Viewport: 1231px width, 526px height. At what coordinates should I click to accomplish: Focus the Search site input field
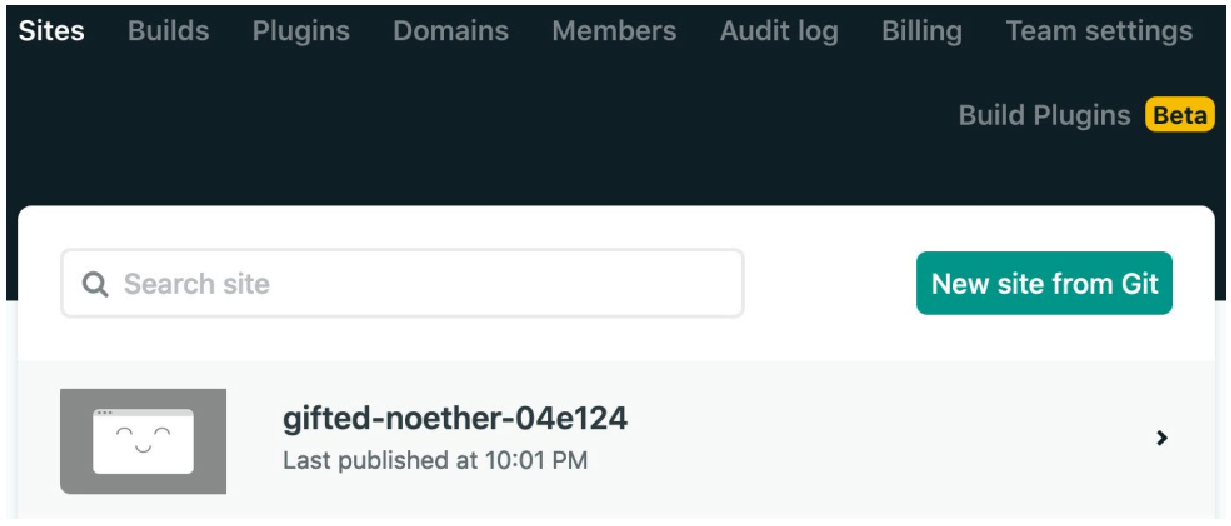pyautogui.click(x=402, y=284)
